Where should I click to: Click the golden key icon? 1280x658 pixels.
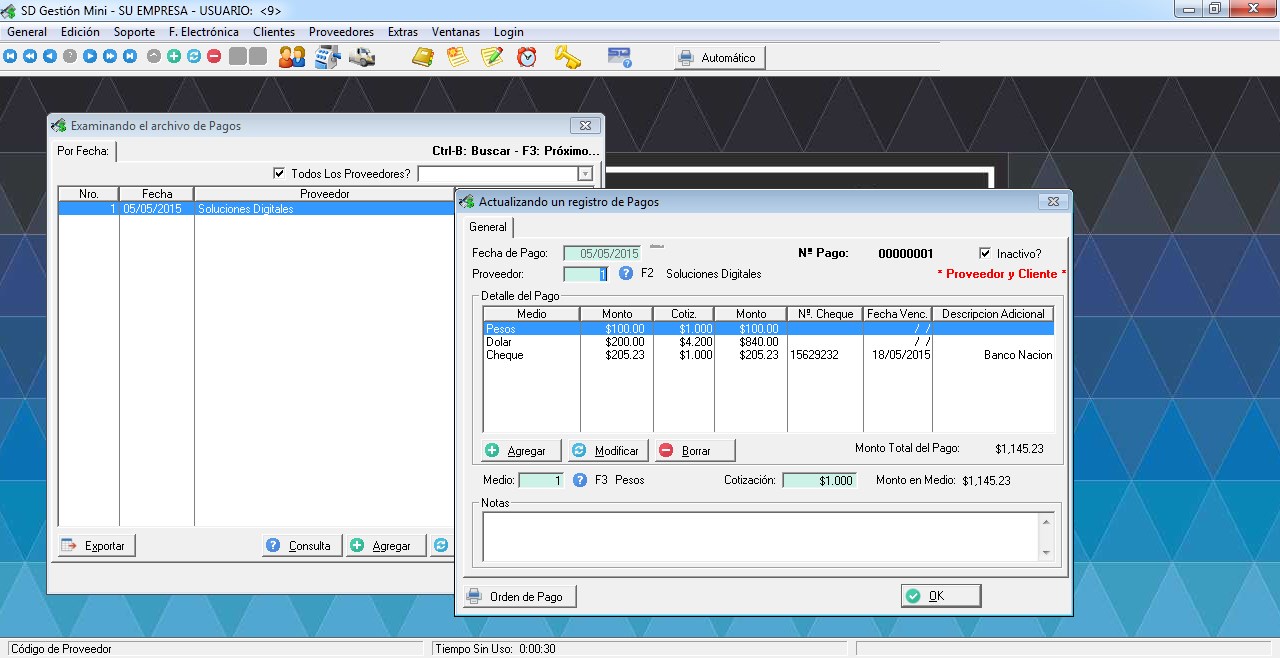pos(567,57)
